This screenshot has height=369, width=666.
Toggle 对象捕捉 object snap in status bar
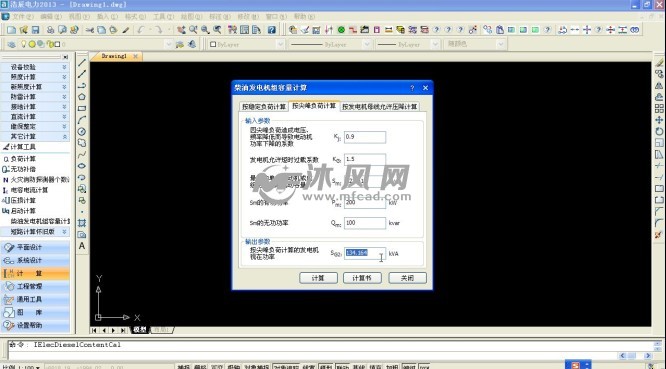click(x=257, y=366)
